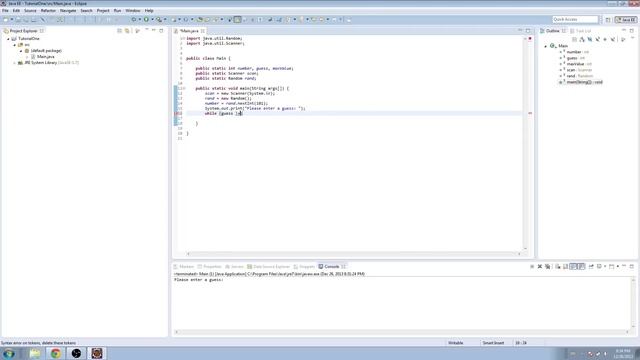Click the Open Perspective icon beside Java EE
Image resolution: width=640 pixels, height=360 pixels.
point(608,20)
